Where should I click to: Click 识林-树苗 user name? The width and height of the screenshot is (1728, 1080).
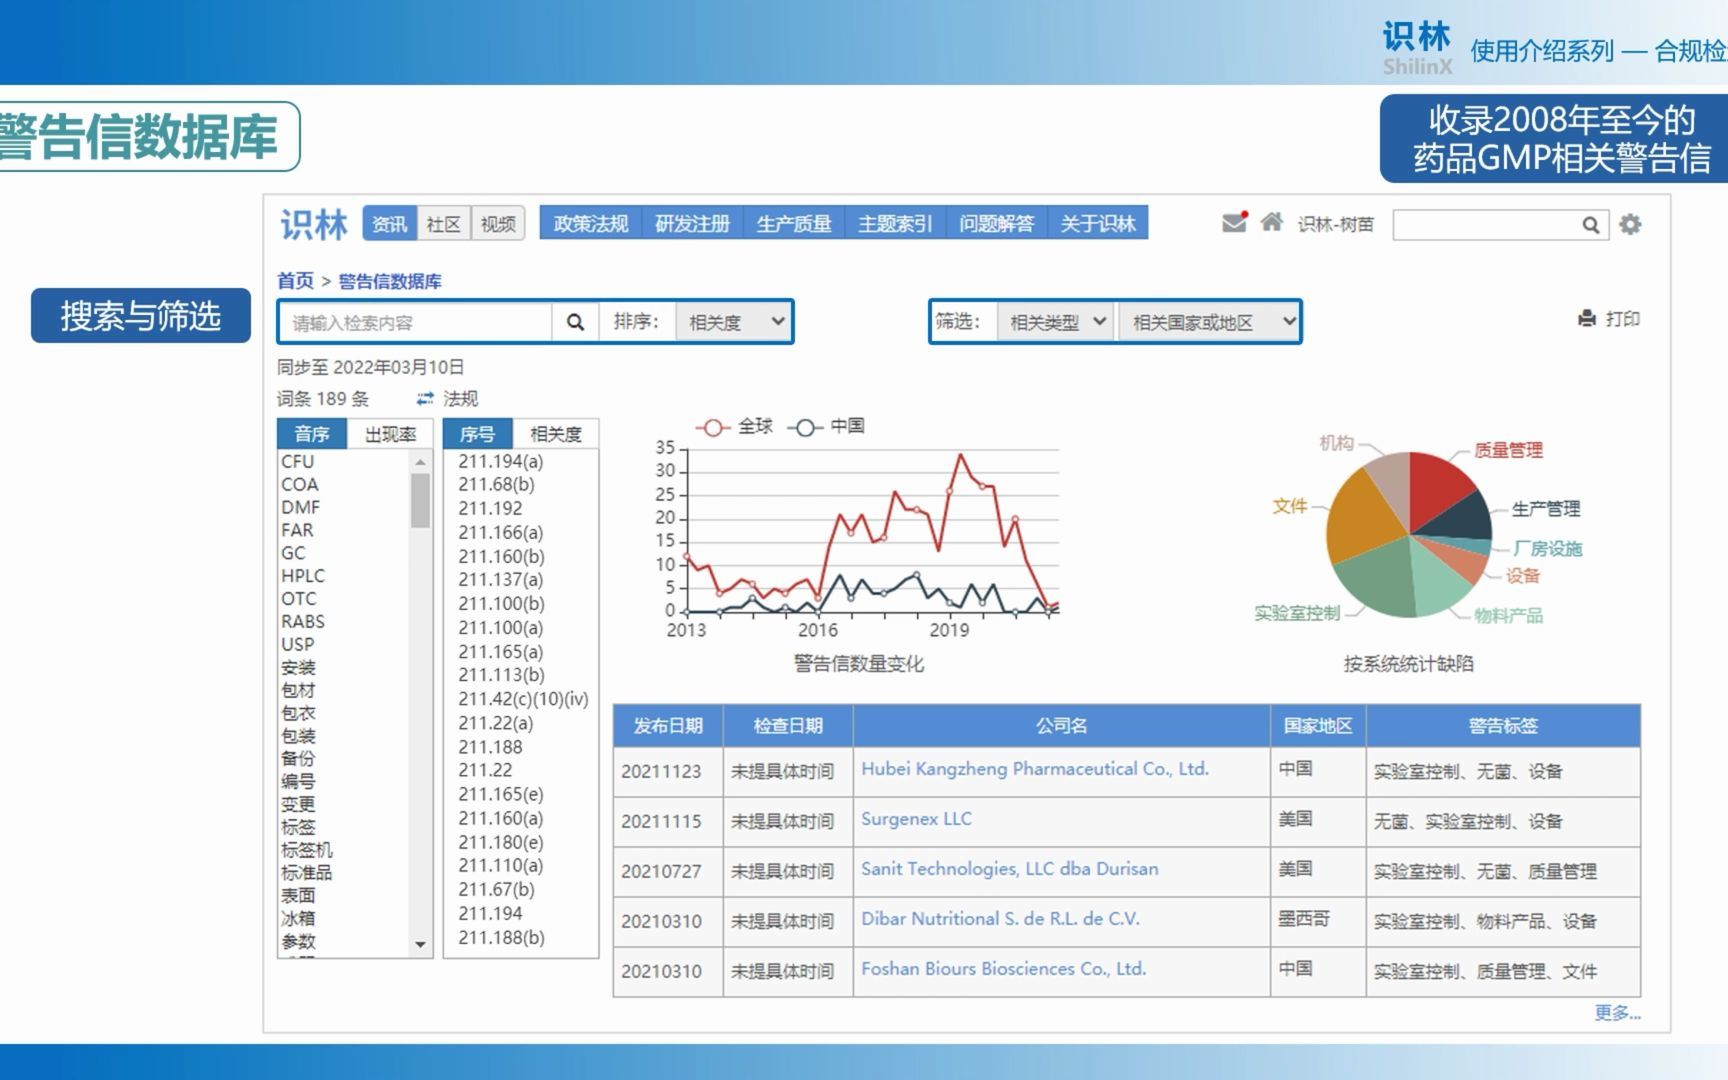point(1335,225)
